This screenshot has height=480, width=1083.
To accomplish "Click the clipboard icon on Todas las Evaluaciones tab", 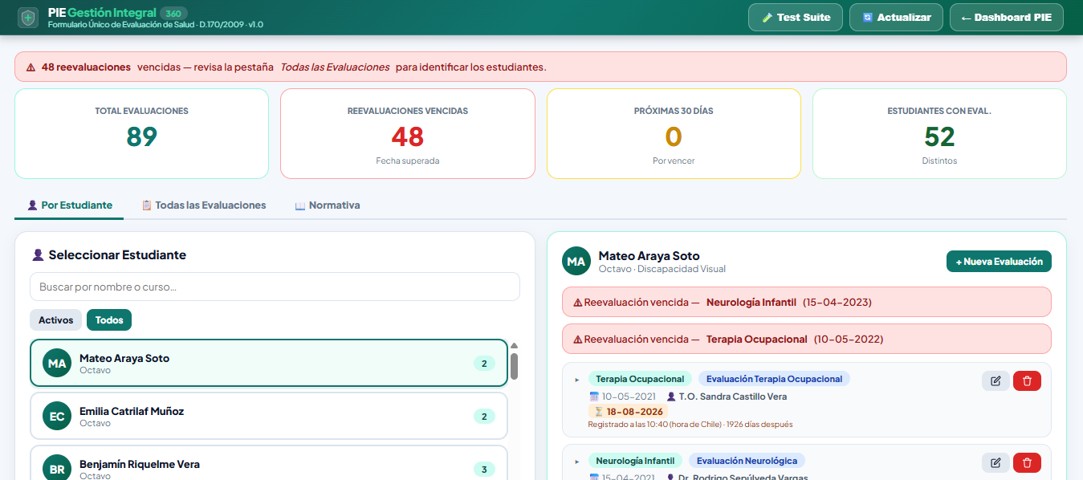I will [146, 205].
